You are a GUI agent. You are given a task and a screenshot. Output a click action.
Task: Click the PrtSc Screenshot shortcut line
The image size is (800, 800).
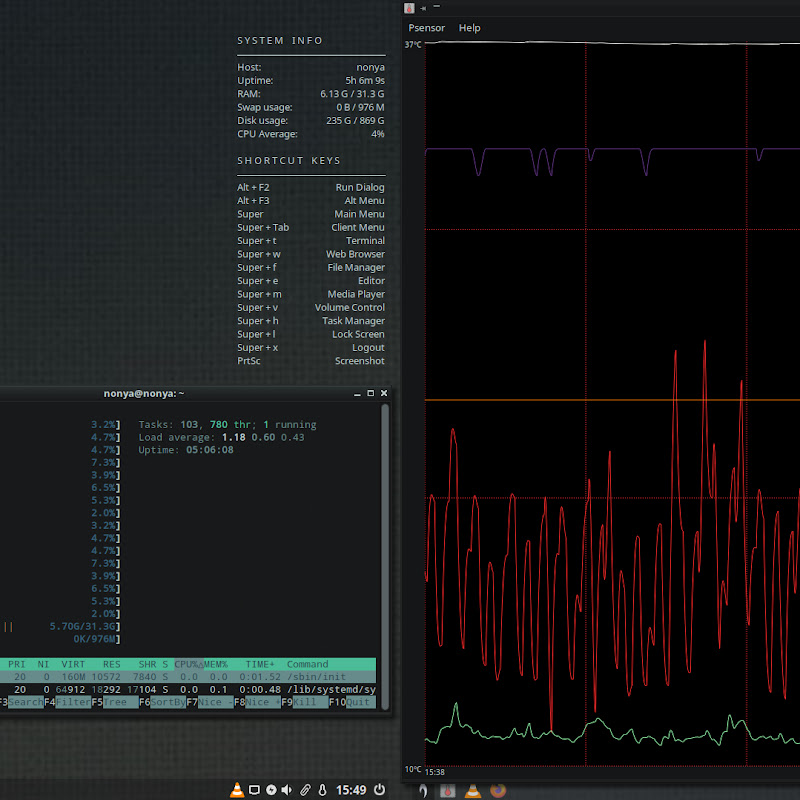[x=311, y=361]
